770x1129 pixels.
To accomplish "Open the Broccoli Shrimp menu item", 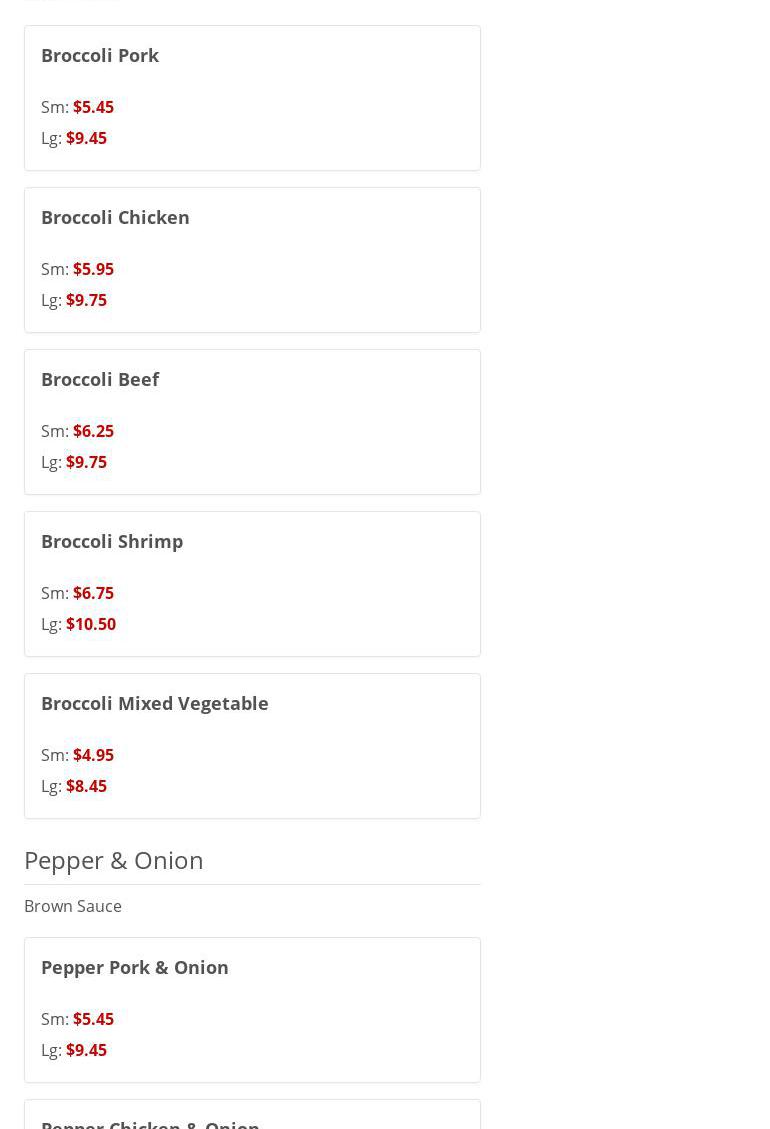I will pyautogui.click(x=112, y=541).
